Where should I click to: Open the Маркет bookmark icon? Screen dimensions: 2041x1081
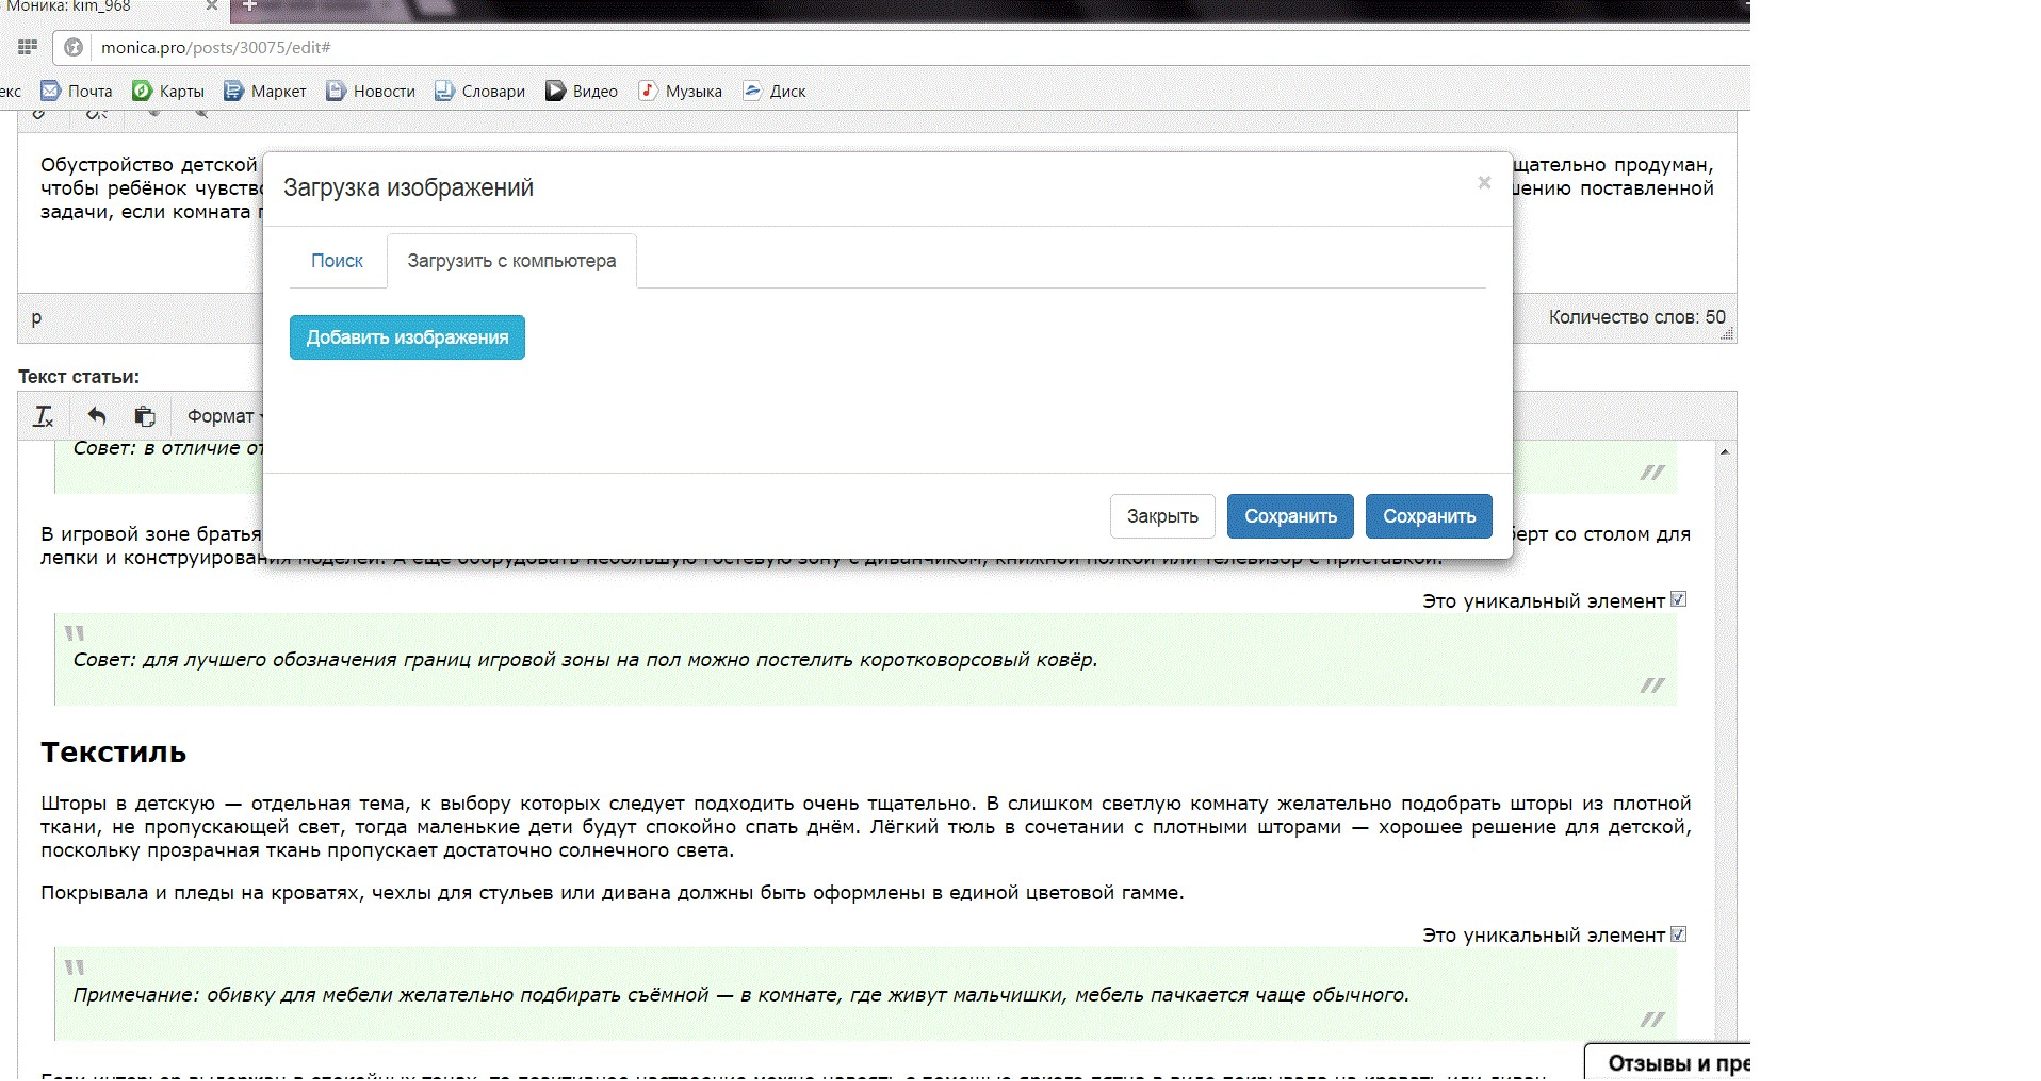tap(233, 91)
